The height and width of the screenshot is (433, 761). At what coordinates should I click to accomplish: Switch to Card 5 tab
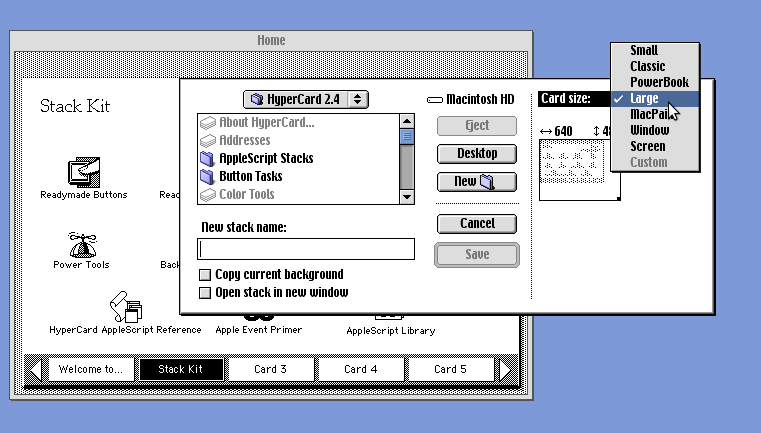[451, 369]
